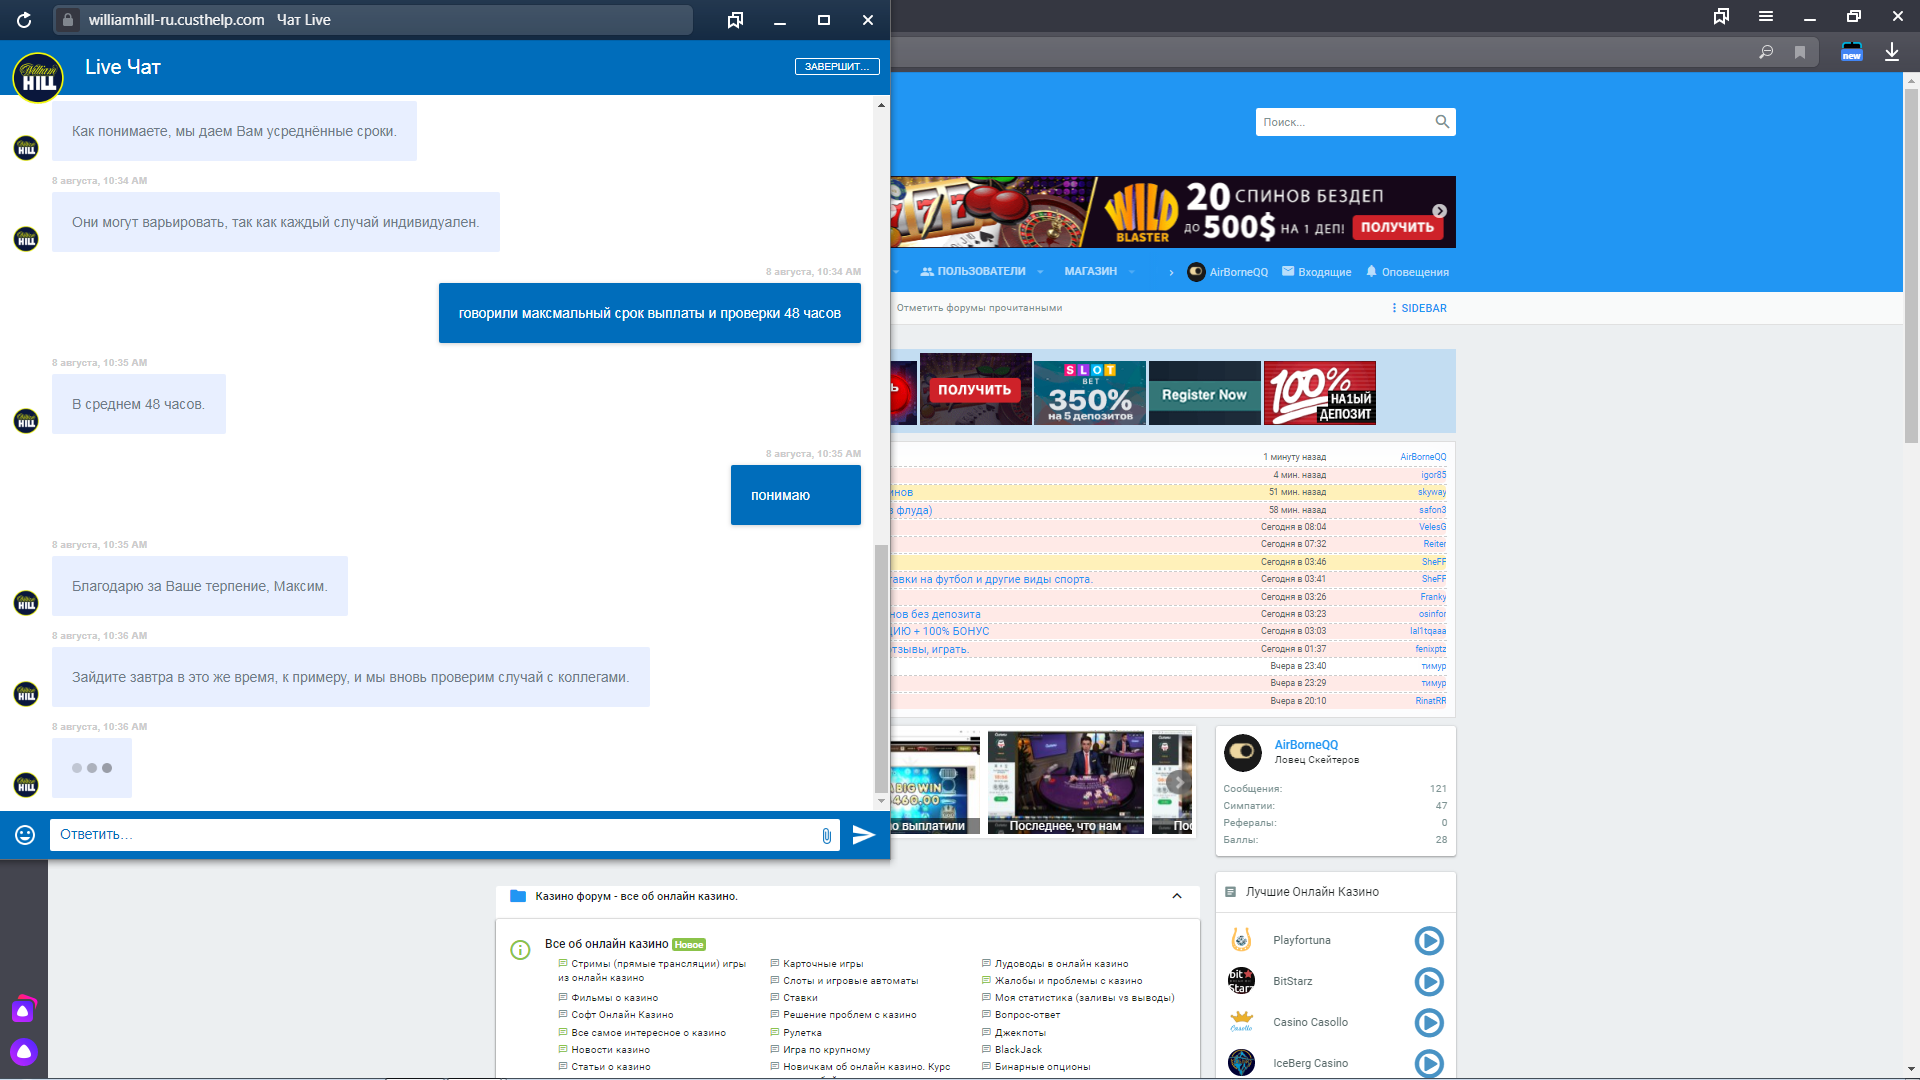Click the bookmarks icon in browser title bar
The height and width of the screenshot is (1080, 1920).
[1721, 16]
